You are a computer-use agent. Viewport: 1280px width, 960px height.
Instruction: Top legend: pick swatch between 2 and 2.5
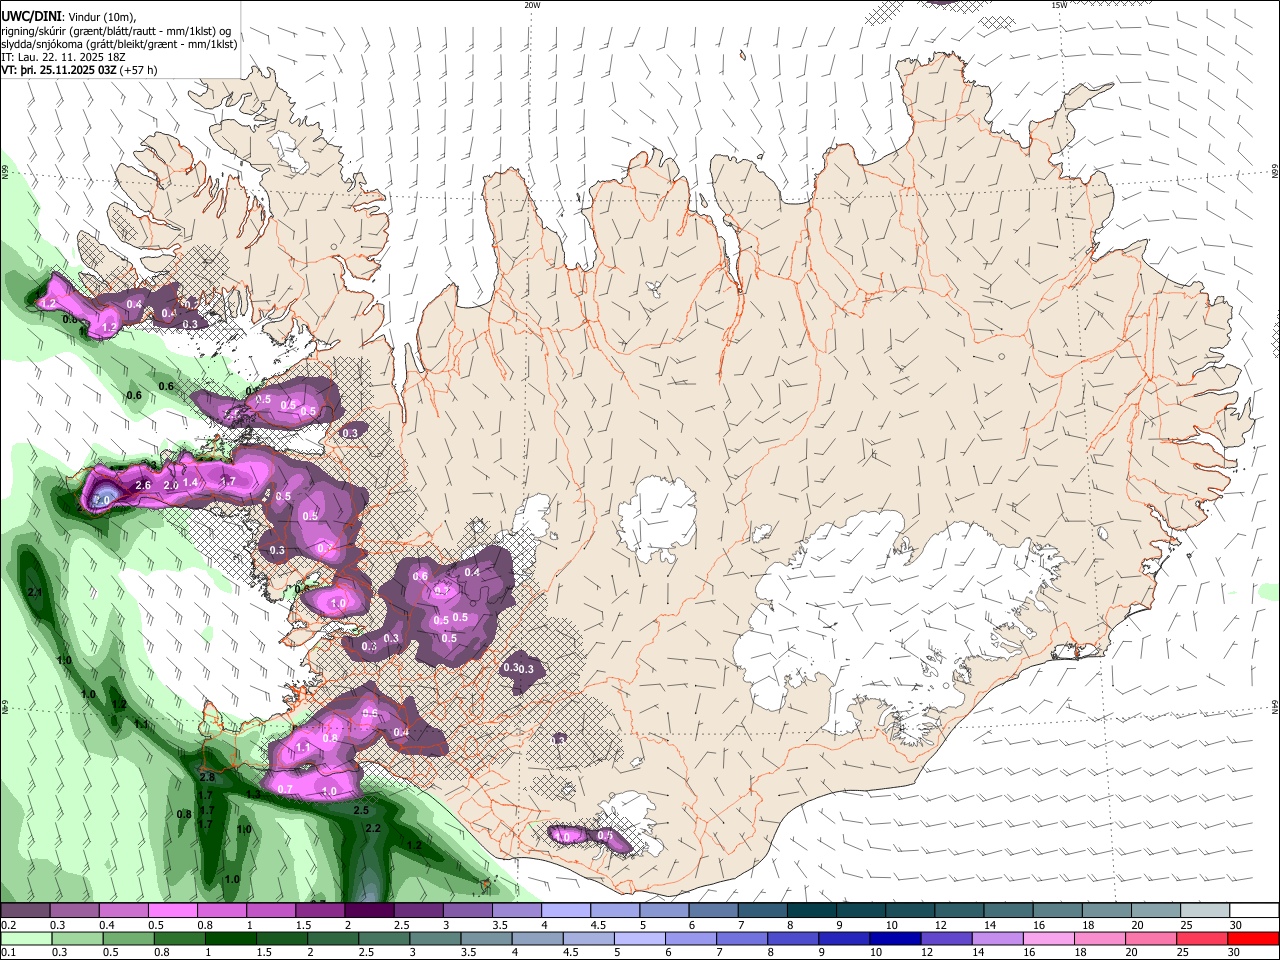[369, 911]
